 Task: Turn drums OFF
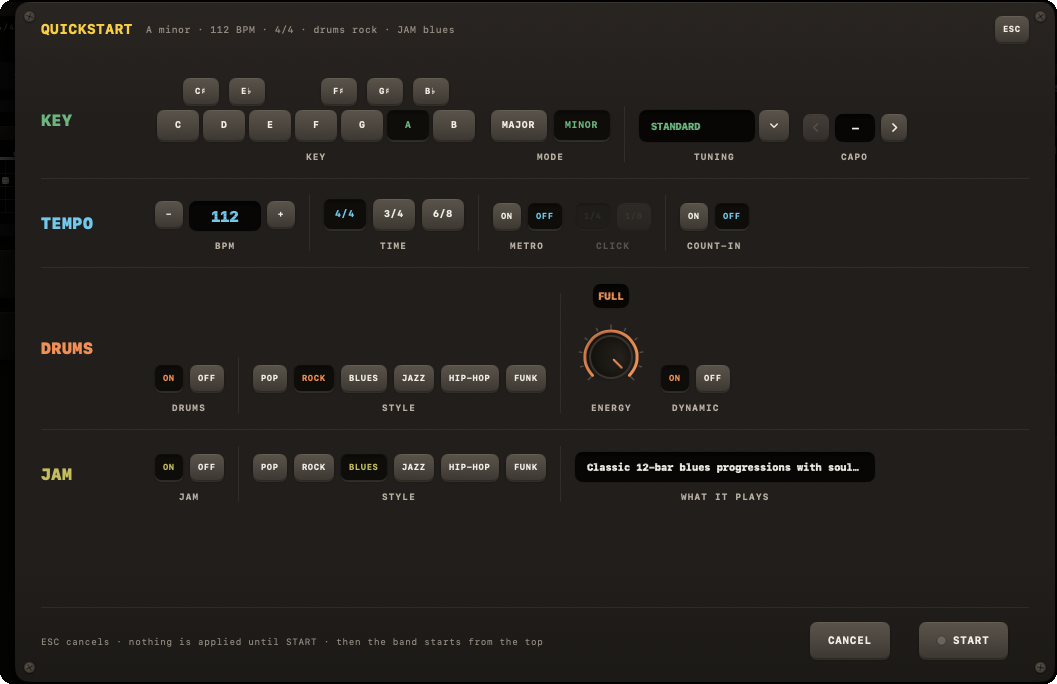(206, 378)
